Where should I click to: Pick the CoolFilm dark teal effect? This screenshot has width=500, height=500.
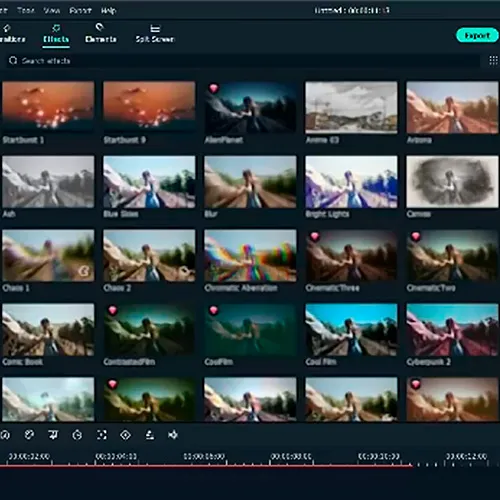[x=250, y=329]
